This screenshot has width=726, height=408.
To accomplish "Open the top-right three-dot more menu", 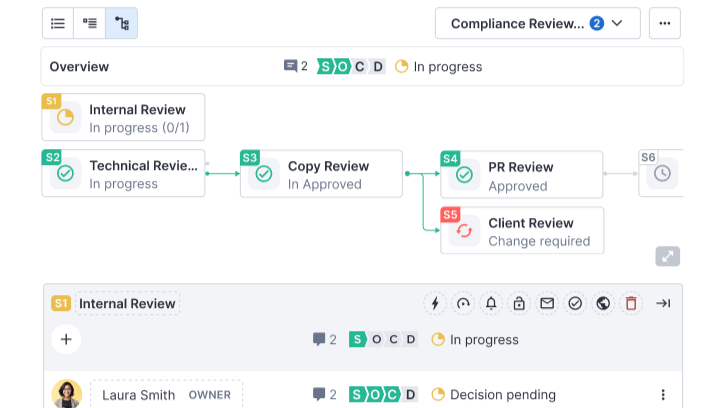I will tap(665, 23).
